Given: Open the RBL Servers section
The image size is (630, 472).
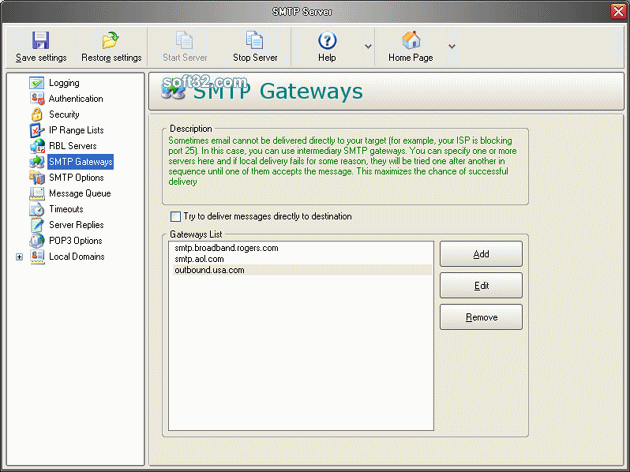Looking at the screenshot, I should (x=73, y=146).
